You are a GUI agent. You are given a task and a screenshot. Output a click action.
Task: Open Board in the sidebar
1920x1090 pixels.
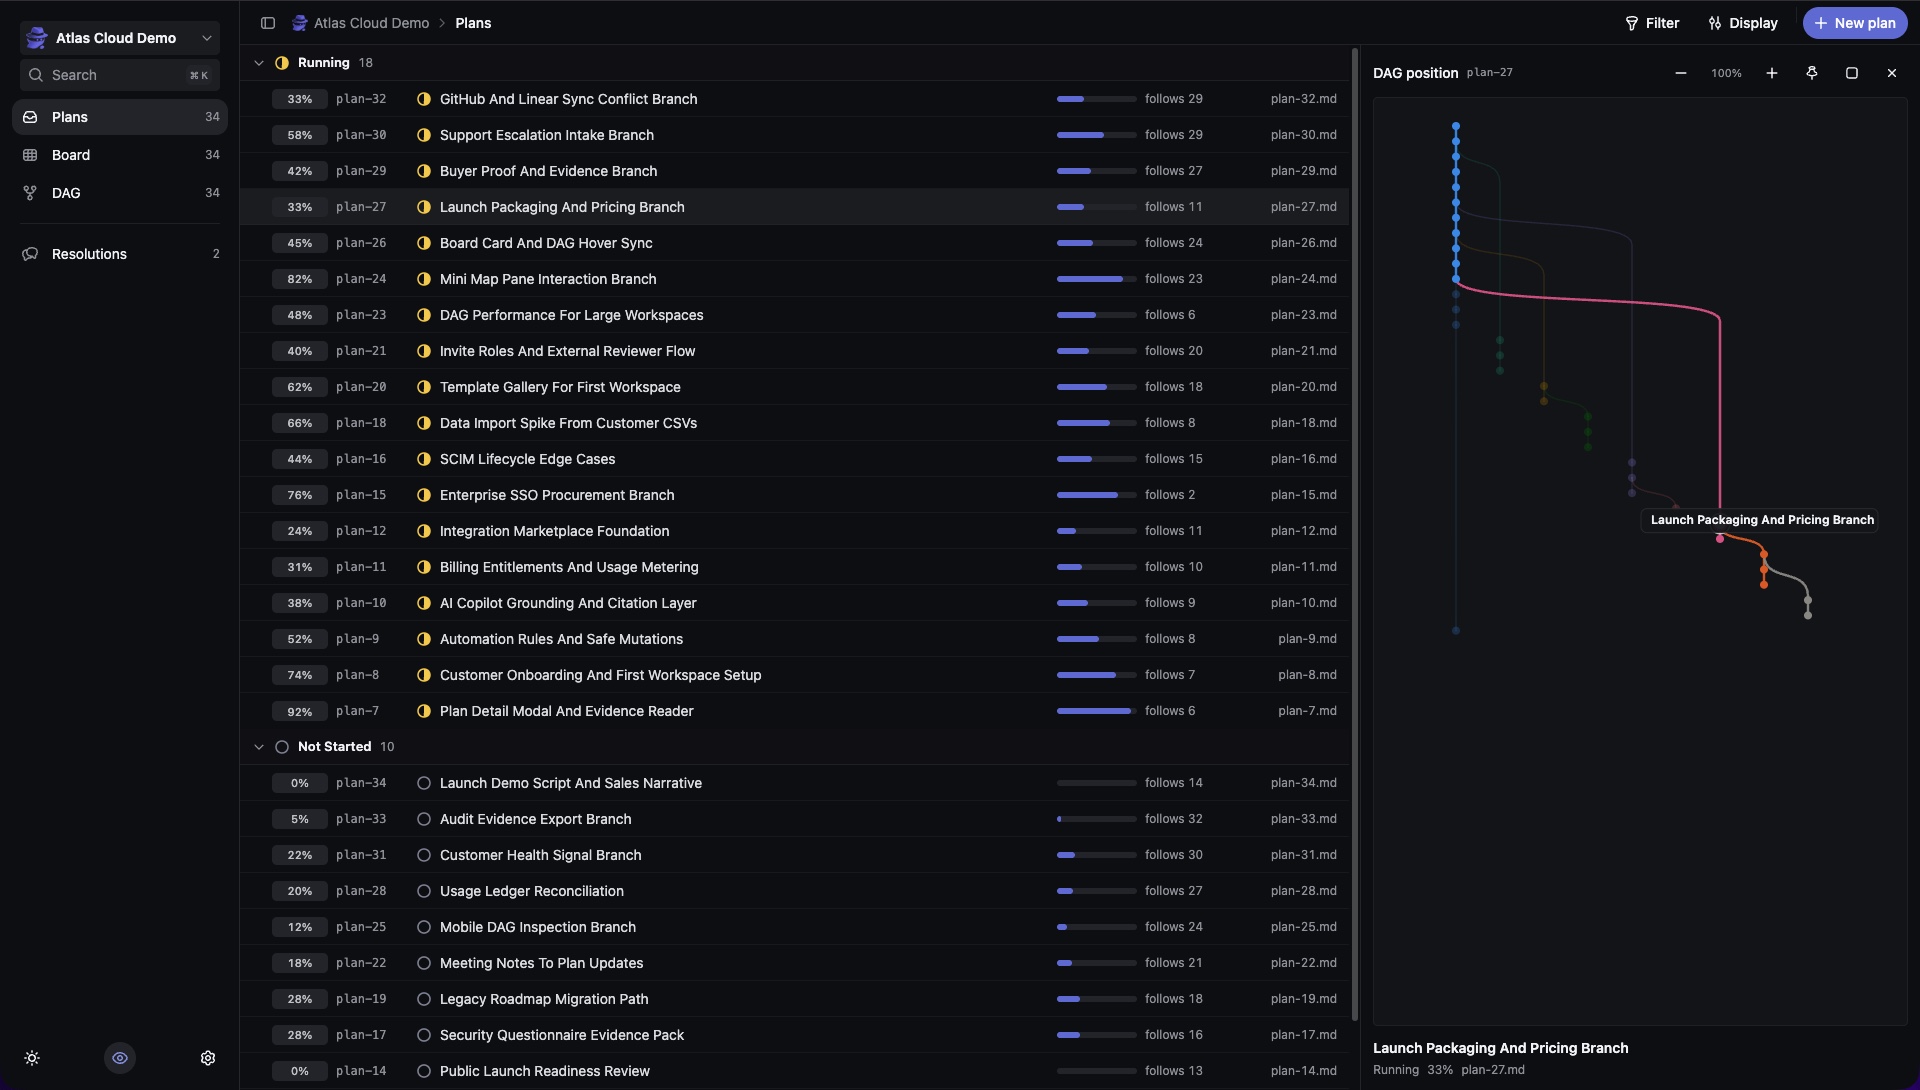click(x=120, y=155)
